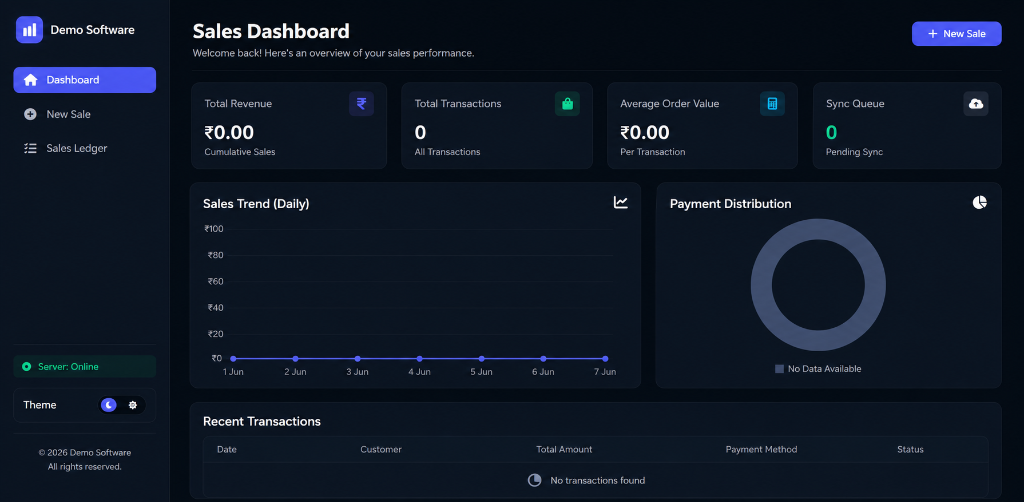Click the blue New Sale button
Screen dimensions: 1024x502
pos(957,33)
